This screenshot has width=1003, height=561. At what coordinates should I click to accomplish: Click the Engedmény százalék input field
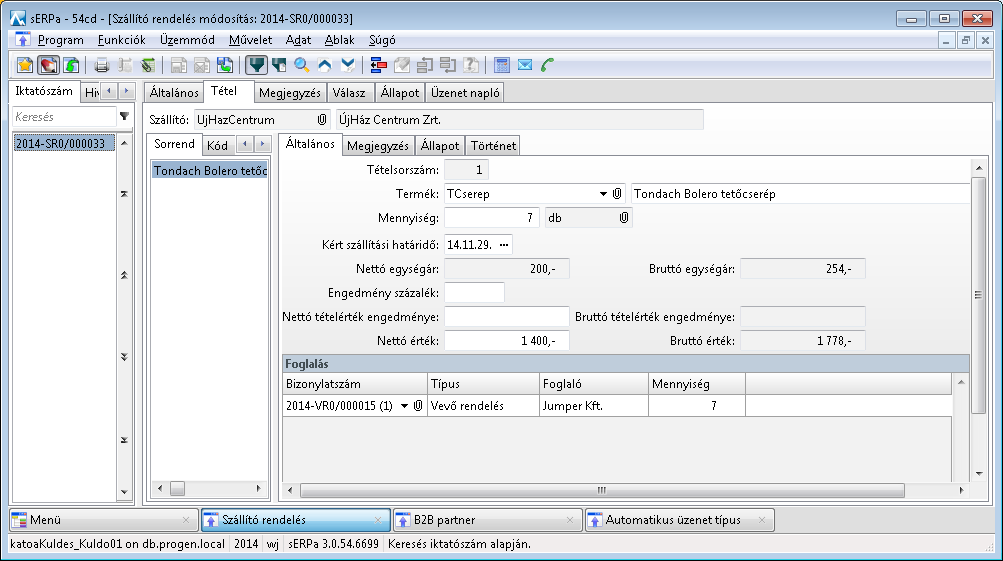tap(474, 292)
